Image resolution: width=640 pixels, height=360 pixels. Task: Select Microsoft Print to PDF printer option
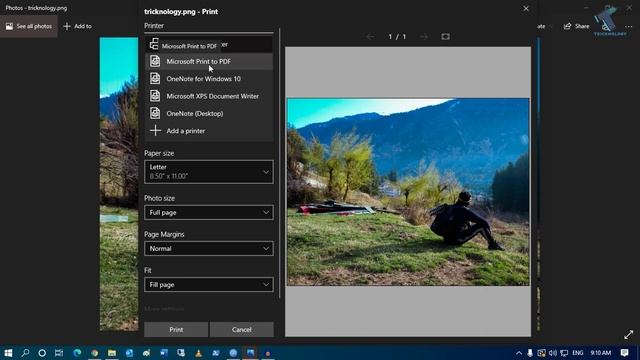click(x=209, y=62)
